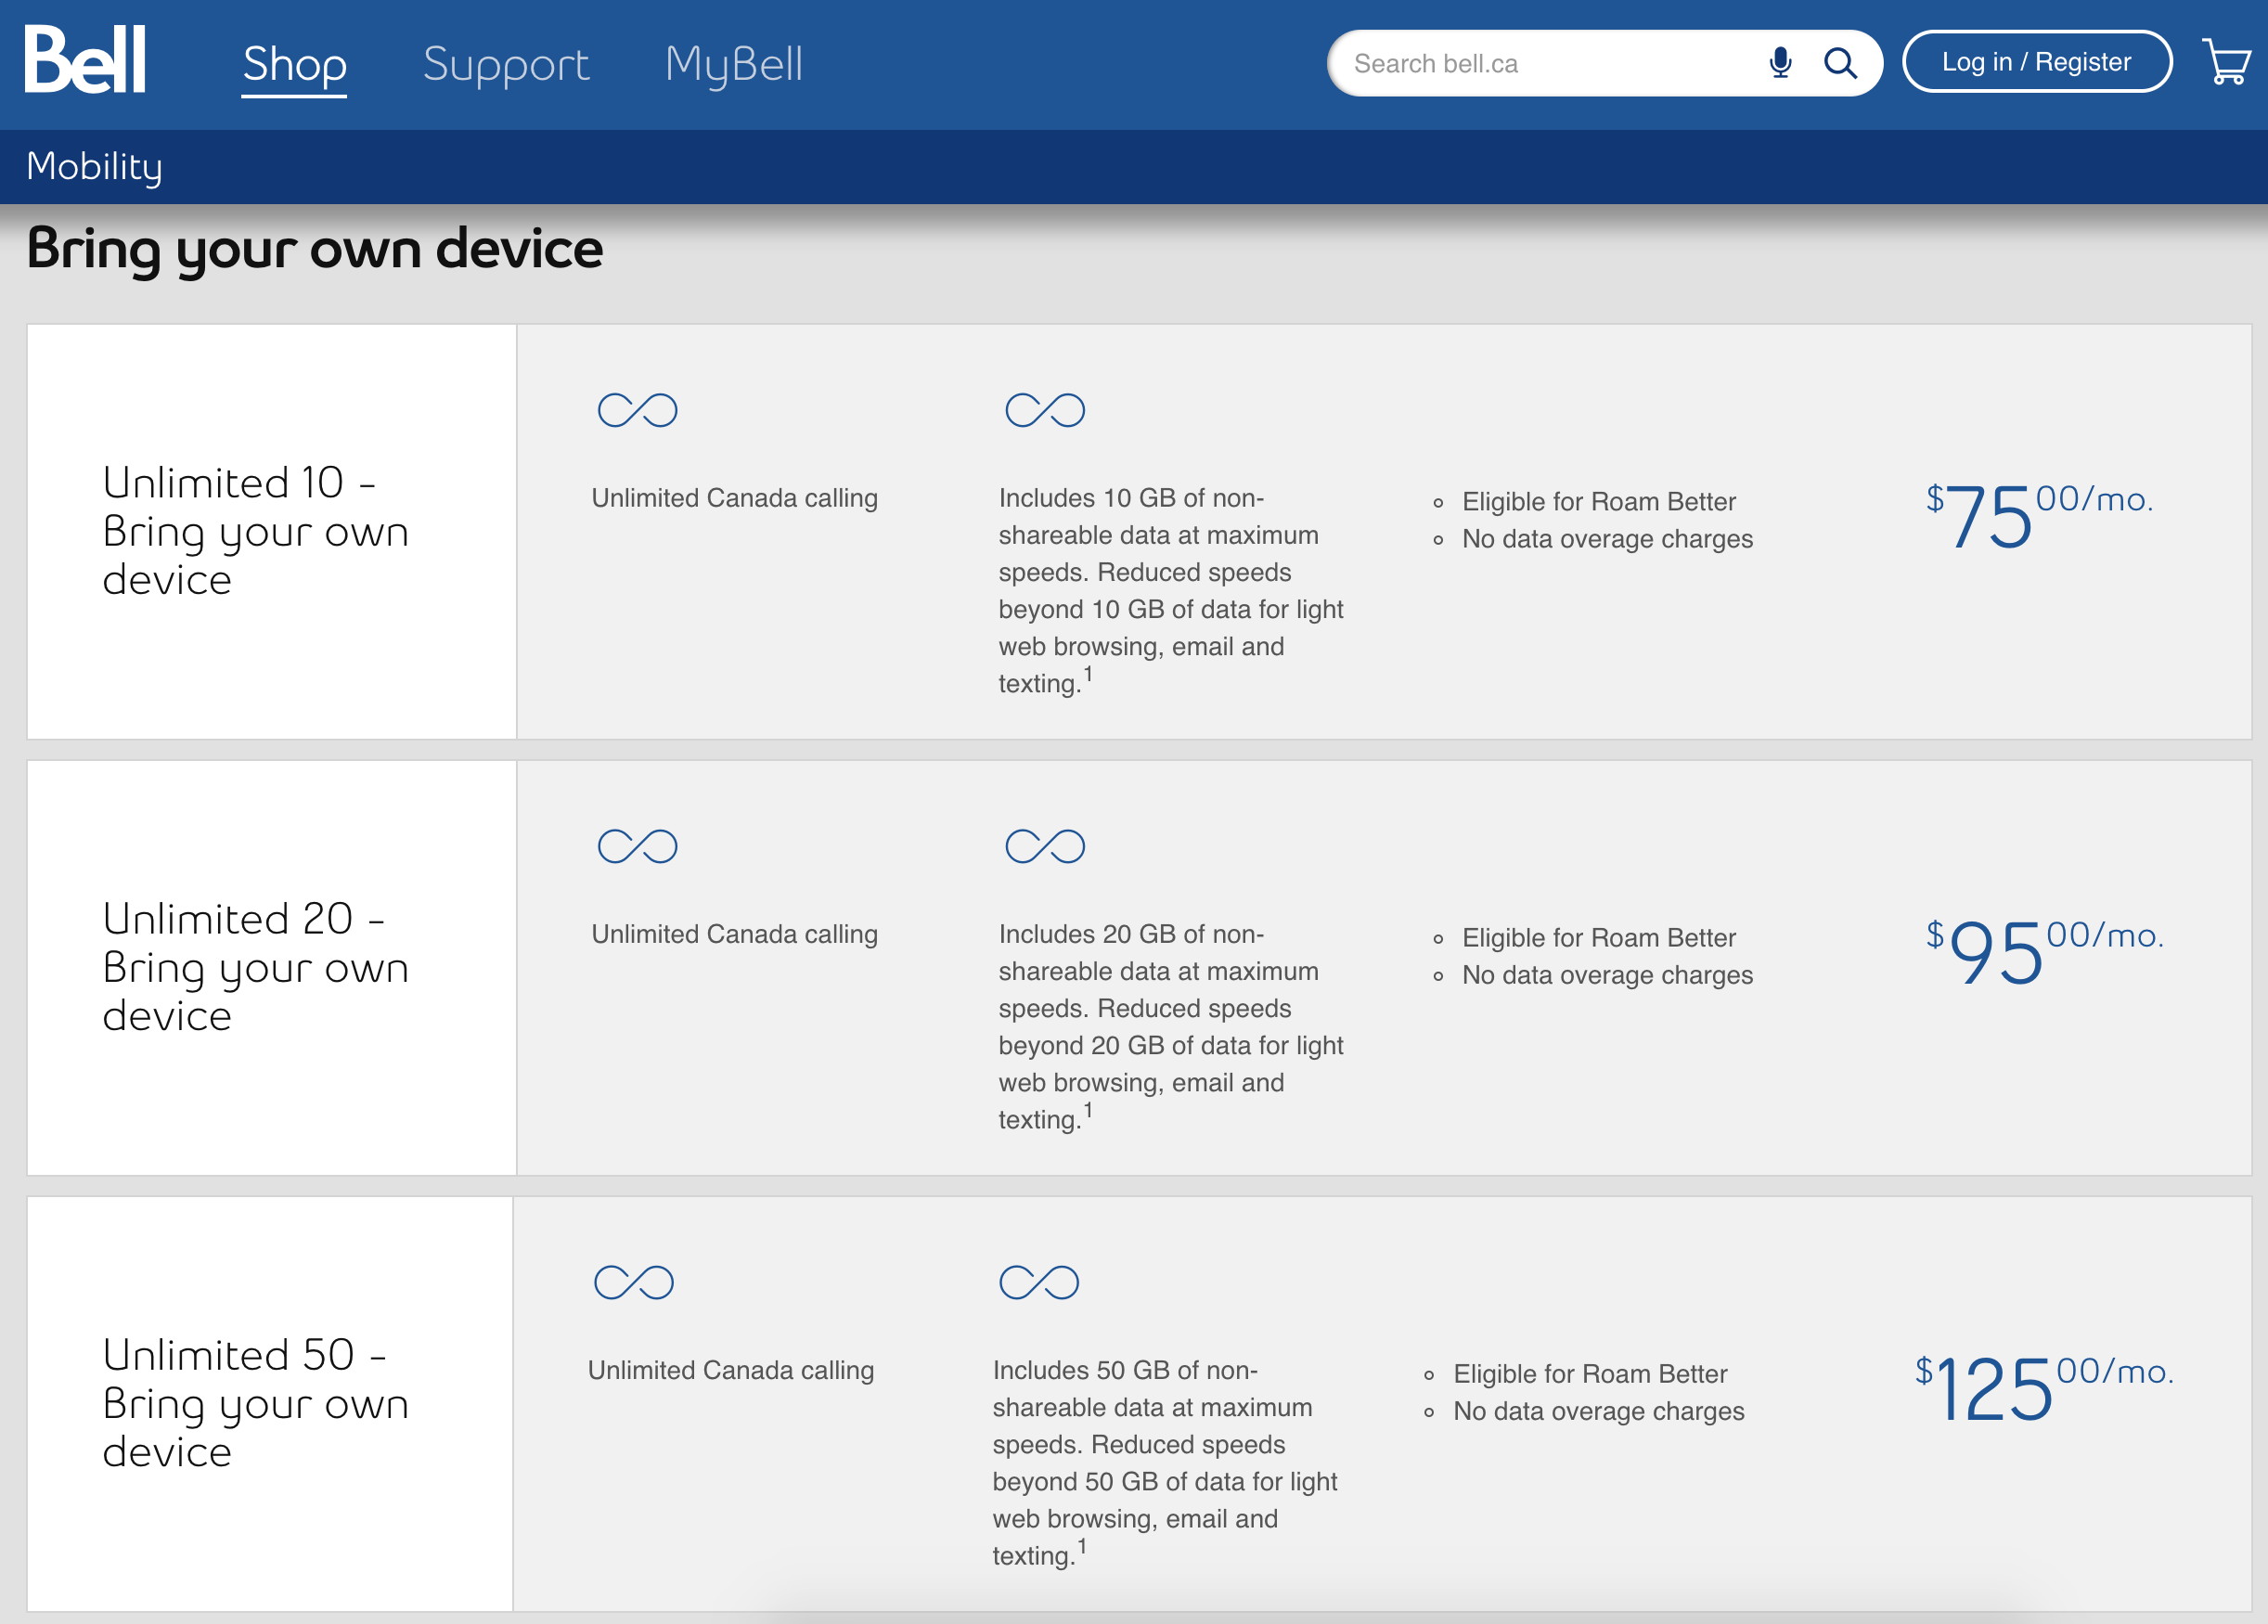
Task: Click infinity icon above Unlimited 10 calling
Action: click(x=637, y=410)
